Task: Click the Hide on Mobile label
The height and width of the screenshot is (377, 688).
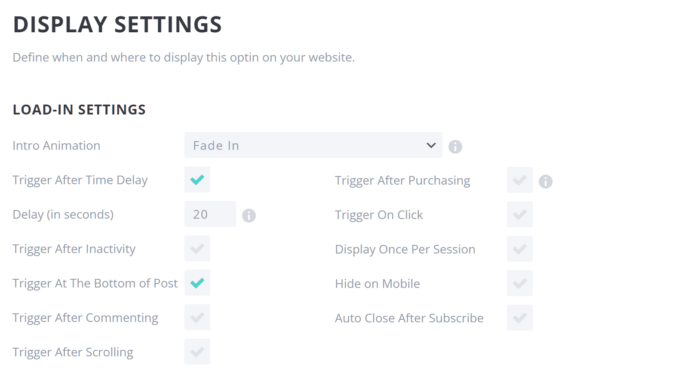Action: pyautogui.click(x=377, y=284)
